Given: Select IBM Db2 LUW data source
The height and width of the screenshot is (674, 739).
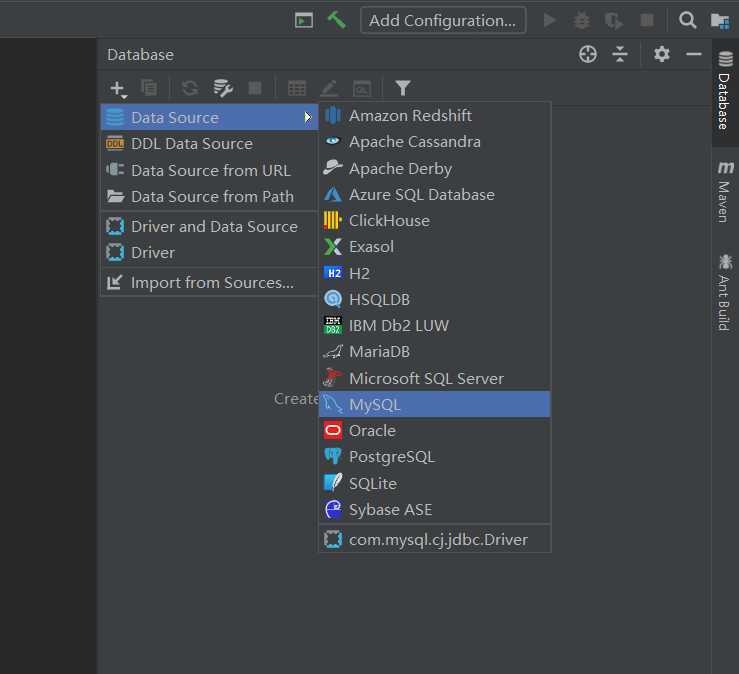Looking at the screenshot, I should pos(435,325).
